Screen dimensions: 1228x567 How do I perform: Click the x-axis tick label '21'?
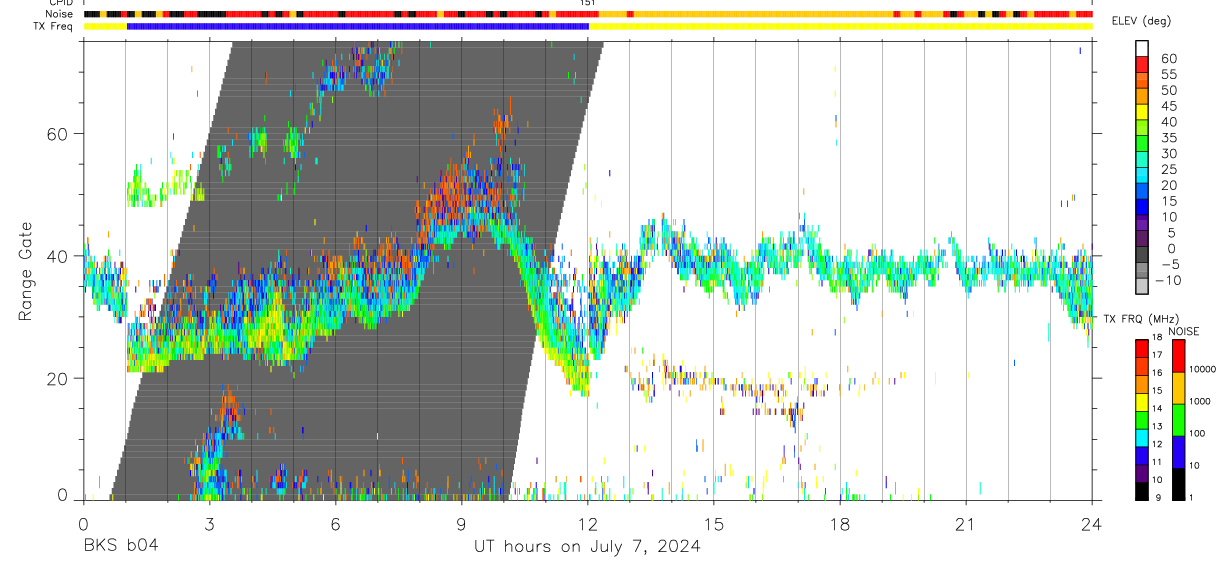point(965,523)
